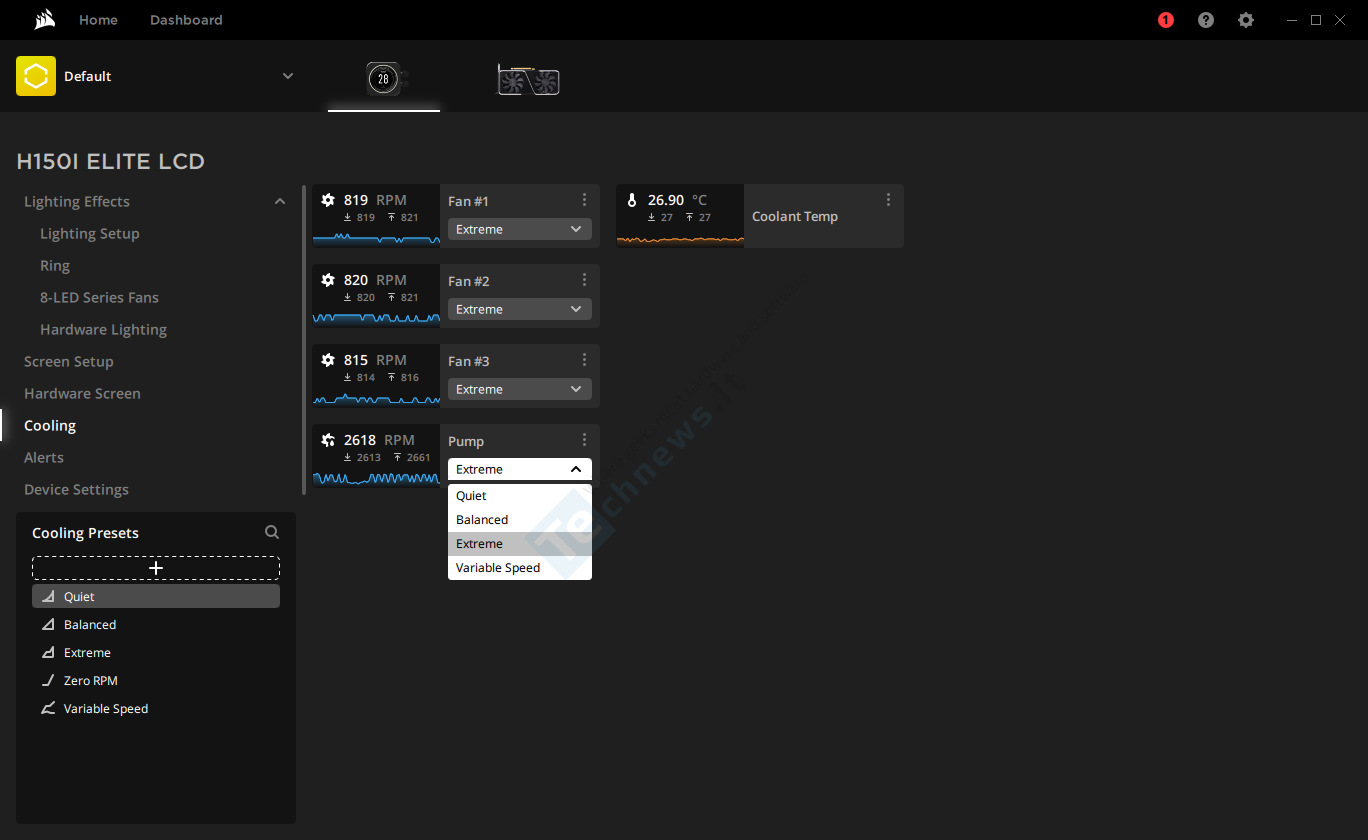Image resolution: width=1368 pixels, height=840 pixels.
Task: Open Fan #2 Extreme mode dropdown
Action: 520,309
